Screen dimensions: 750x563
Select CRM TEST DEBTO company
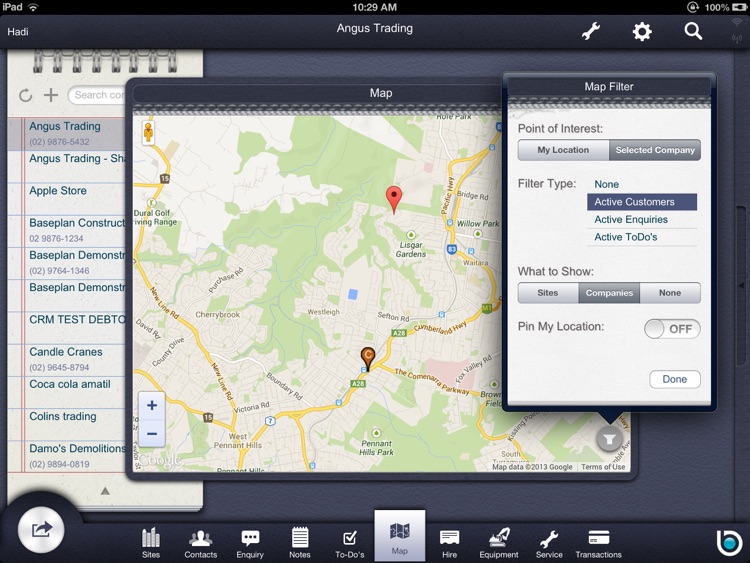click(x=66, y=328)
